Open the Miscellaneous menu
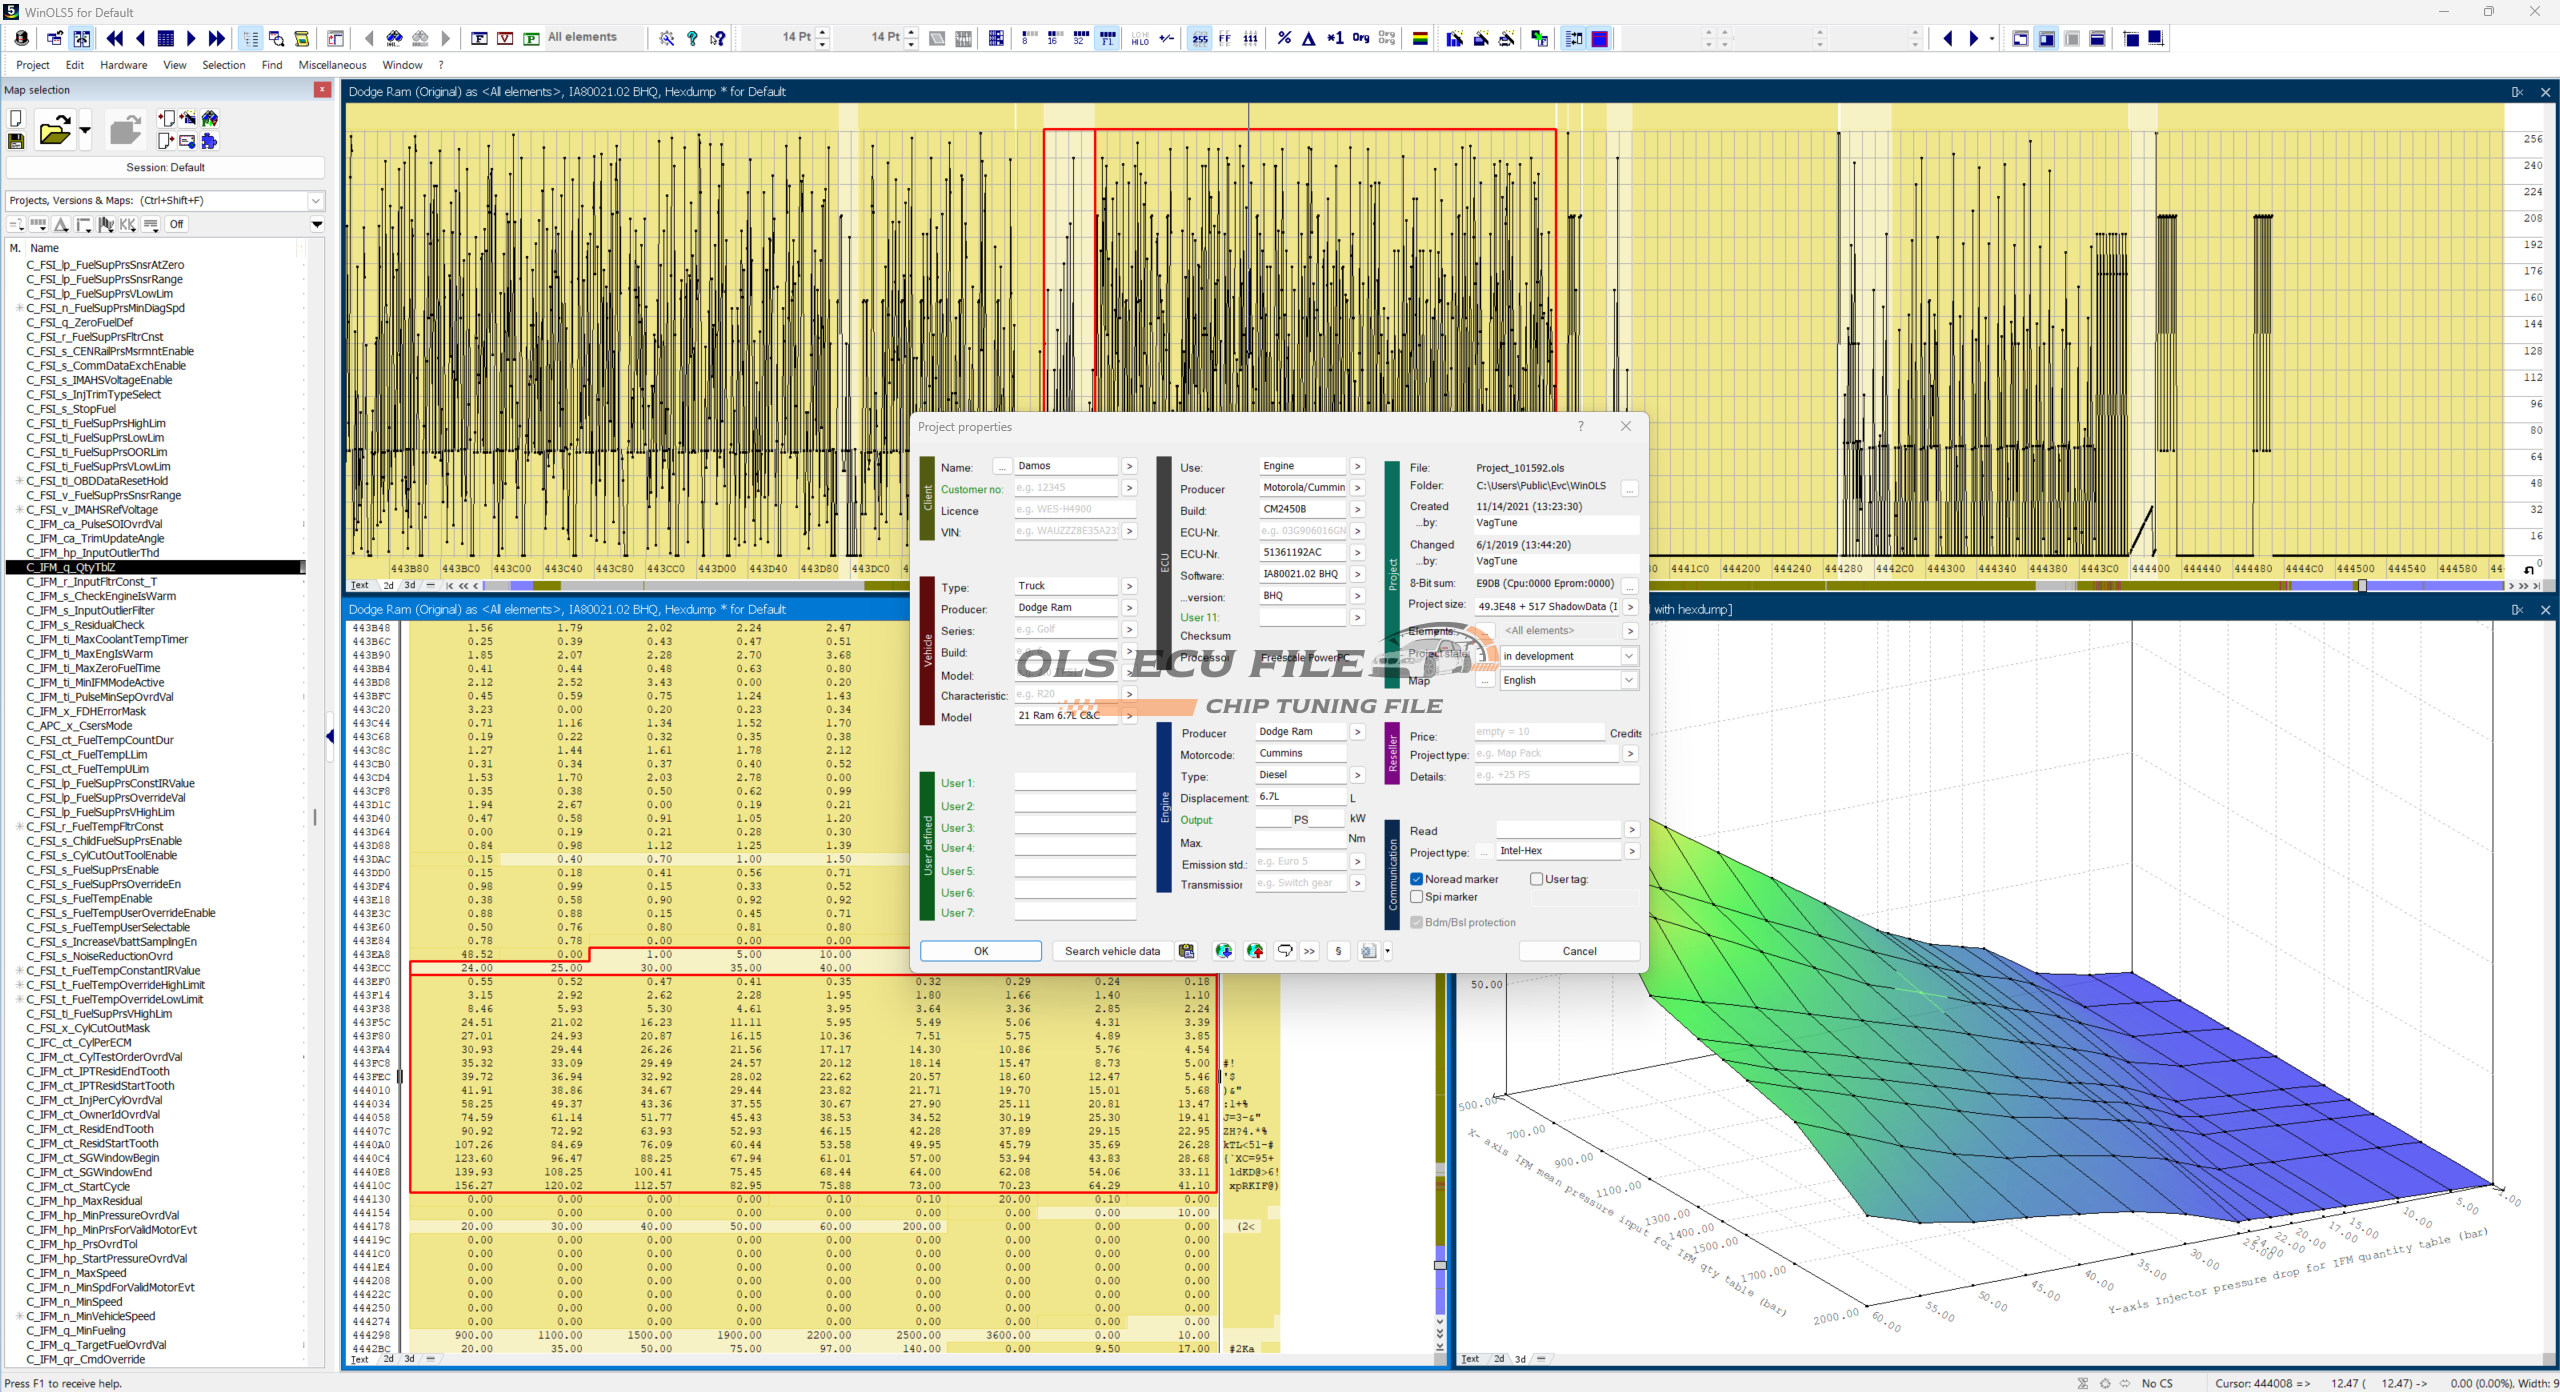 332,65
